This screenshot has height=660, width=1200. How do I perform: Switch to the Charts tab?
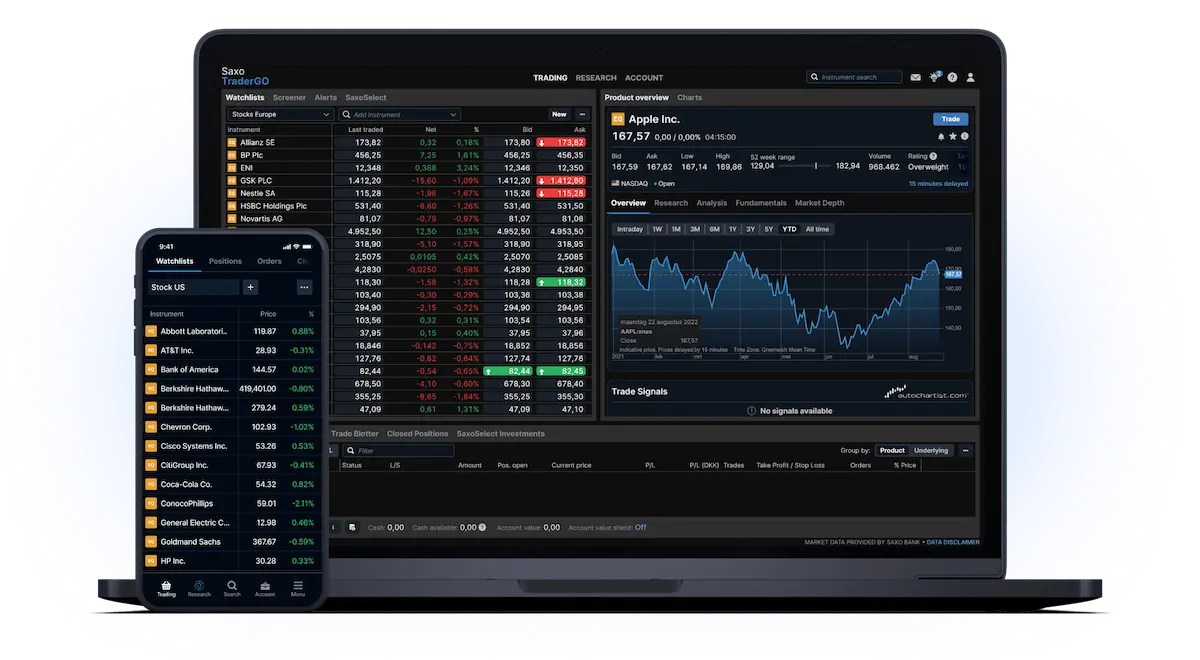pyautogui.click(x=690, y=98)
